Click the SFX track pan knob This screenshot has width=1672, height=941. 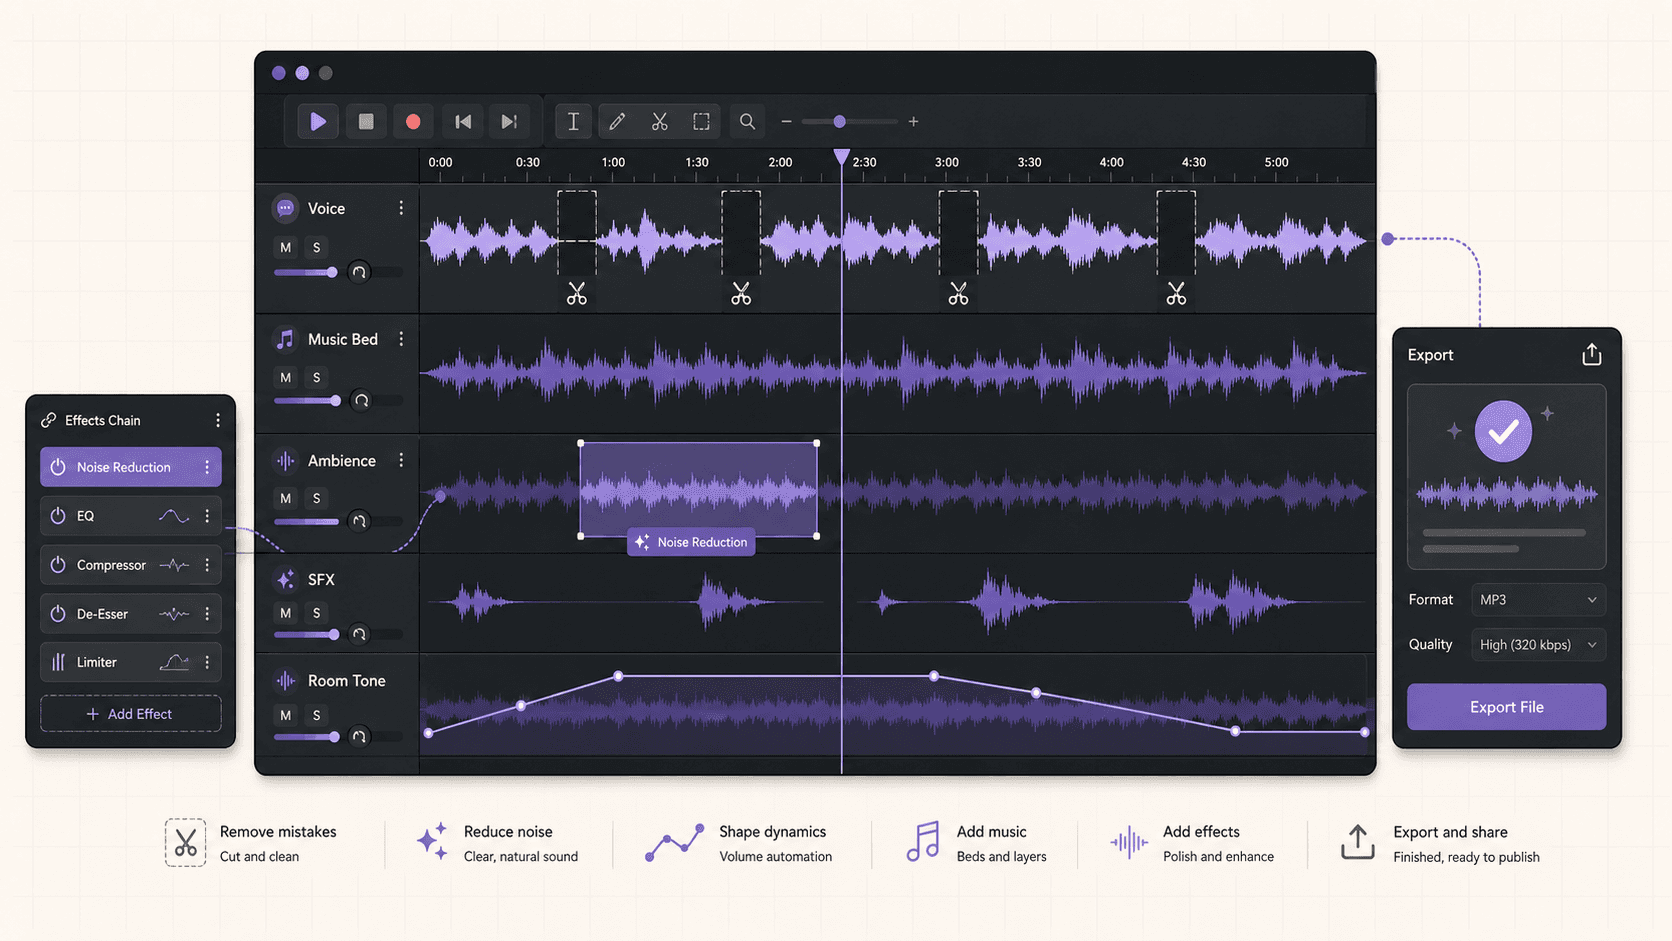(x=359, y=634)
